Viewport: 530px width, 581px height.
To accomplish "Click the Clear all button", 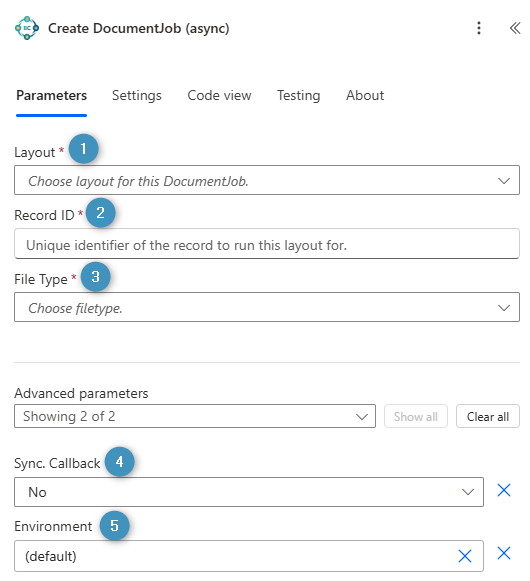I will tap(488, 416).
